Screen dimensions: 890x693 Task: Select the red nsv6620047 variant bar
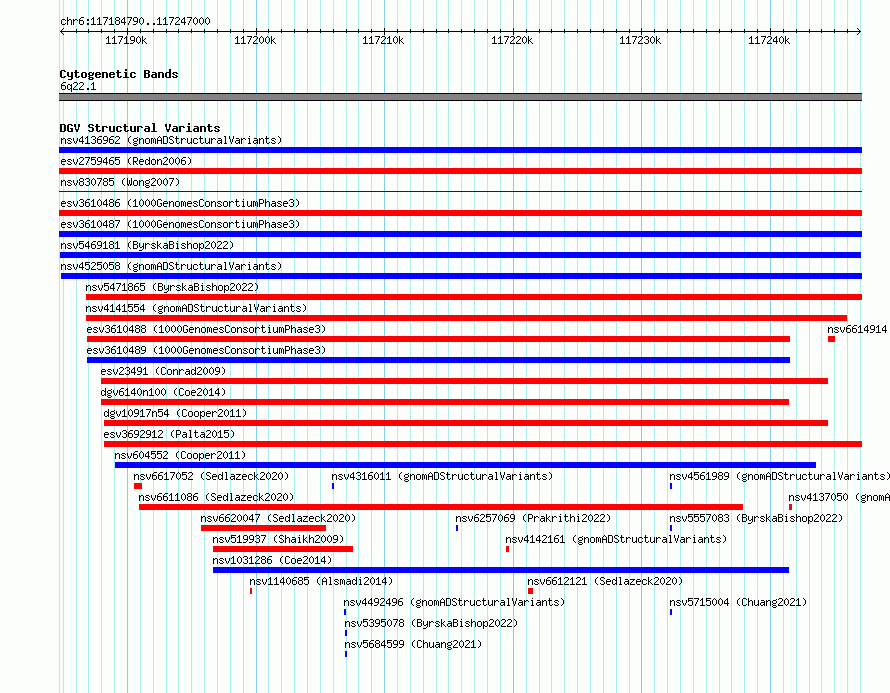click(x=263, y=528)
